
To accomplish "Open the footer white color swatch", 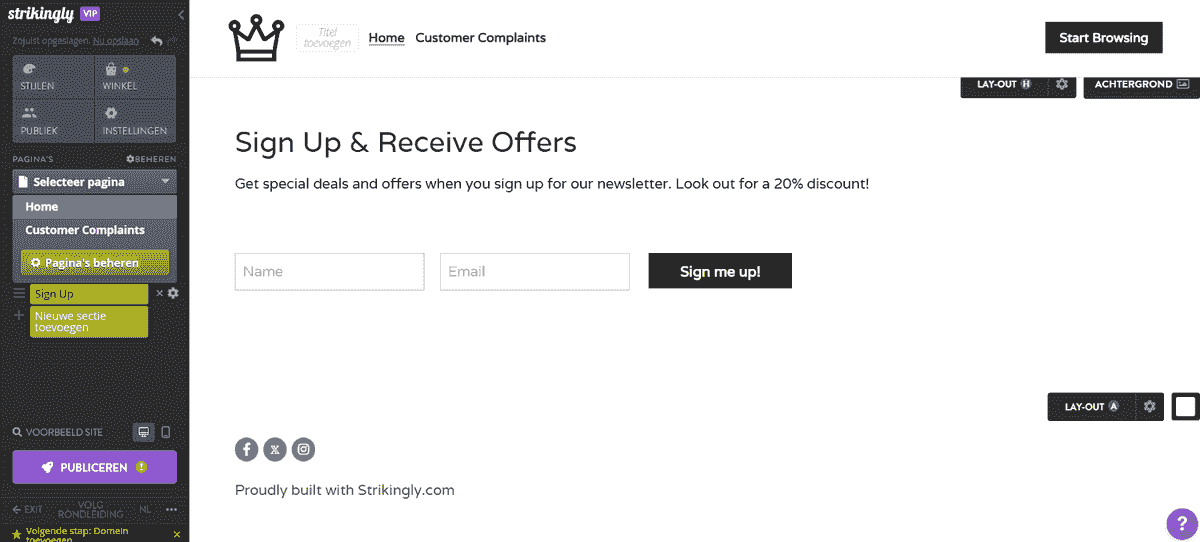I will tap(1185, 407).
